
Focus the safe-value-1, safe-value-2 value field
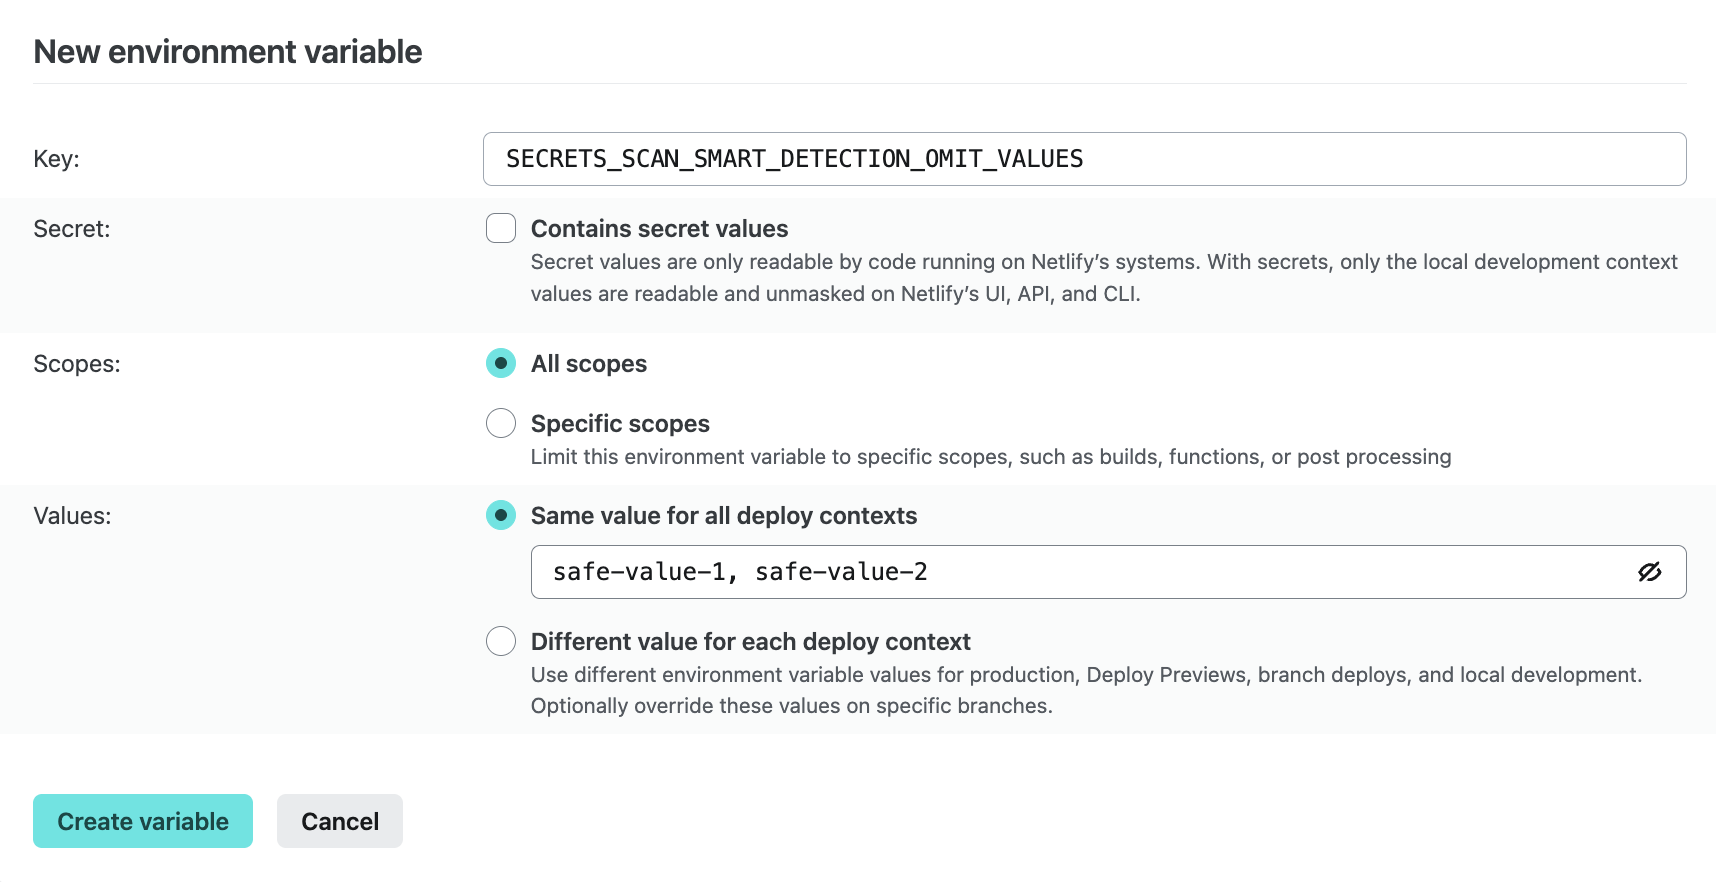[x=1108, y=572]
